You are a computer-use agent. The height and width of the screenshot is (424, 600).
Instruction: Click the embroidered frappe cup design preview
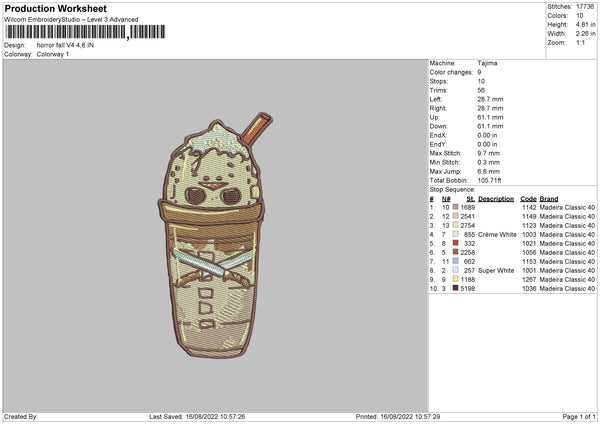213,235
